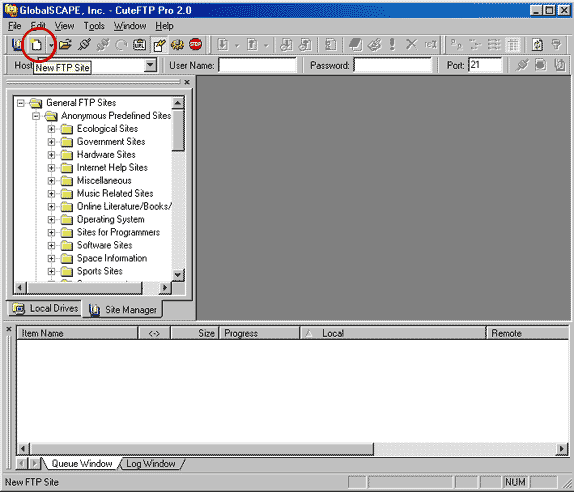The width and height of the screenshot is (574, 492).
Task: Click the Port field showing 21
Action: pos(485,66)
